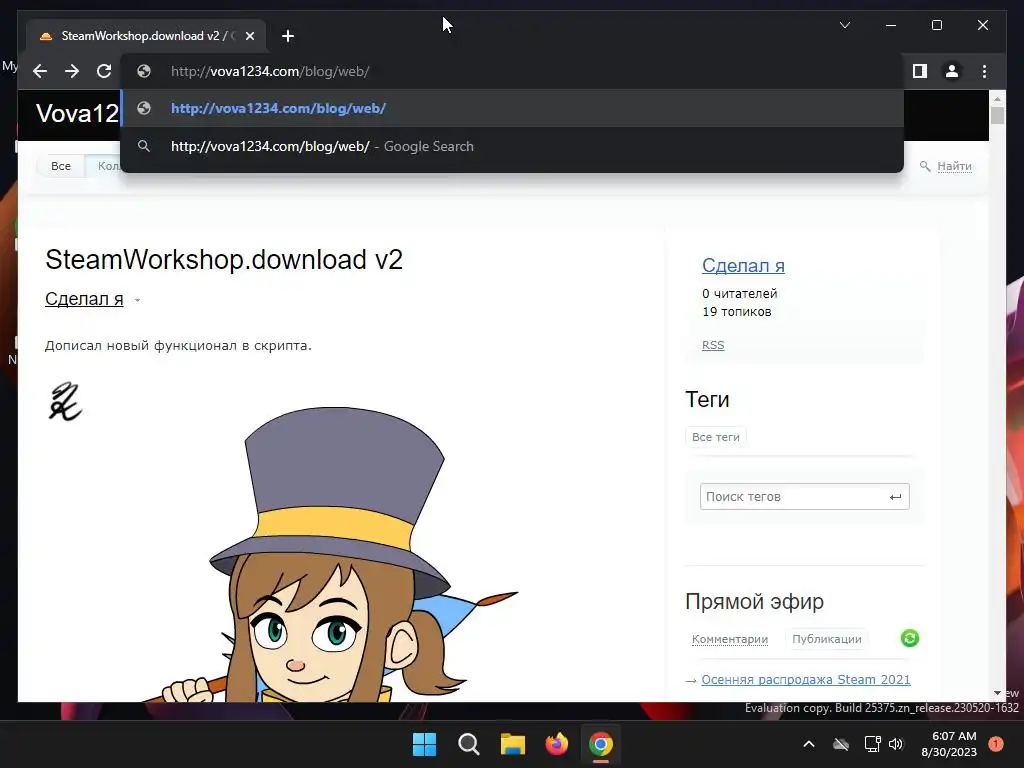
Task: Expand the small arrow beside Сделал я
Action: point(137,300)
